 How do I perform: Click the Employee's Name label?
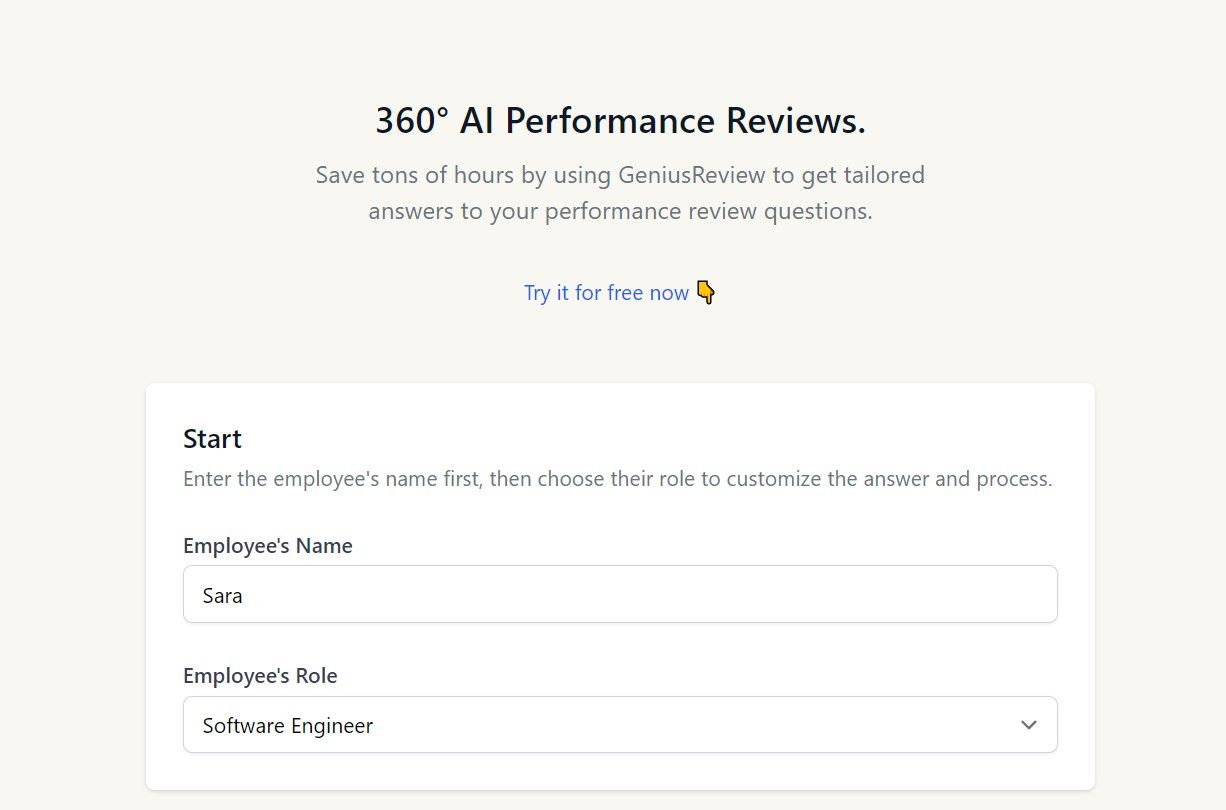[x=267, y=546]
